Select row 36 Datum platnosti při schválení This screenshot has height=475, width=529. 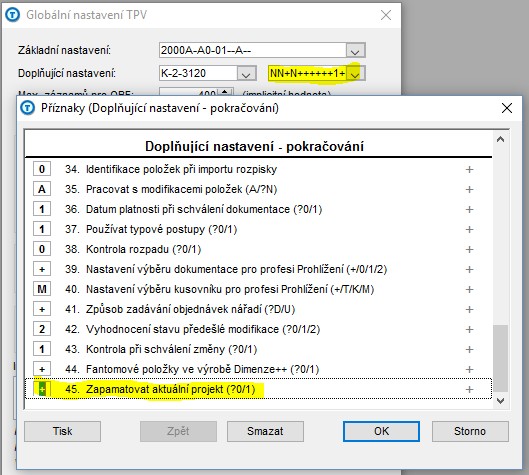click(258, 209)
